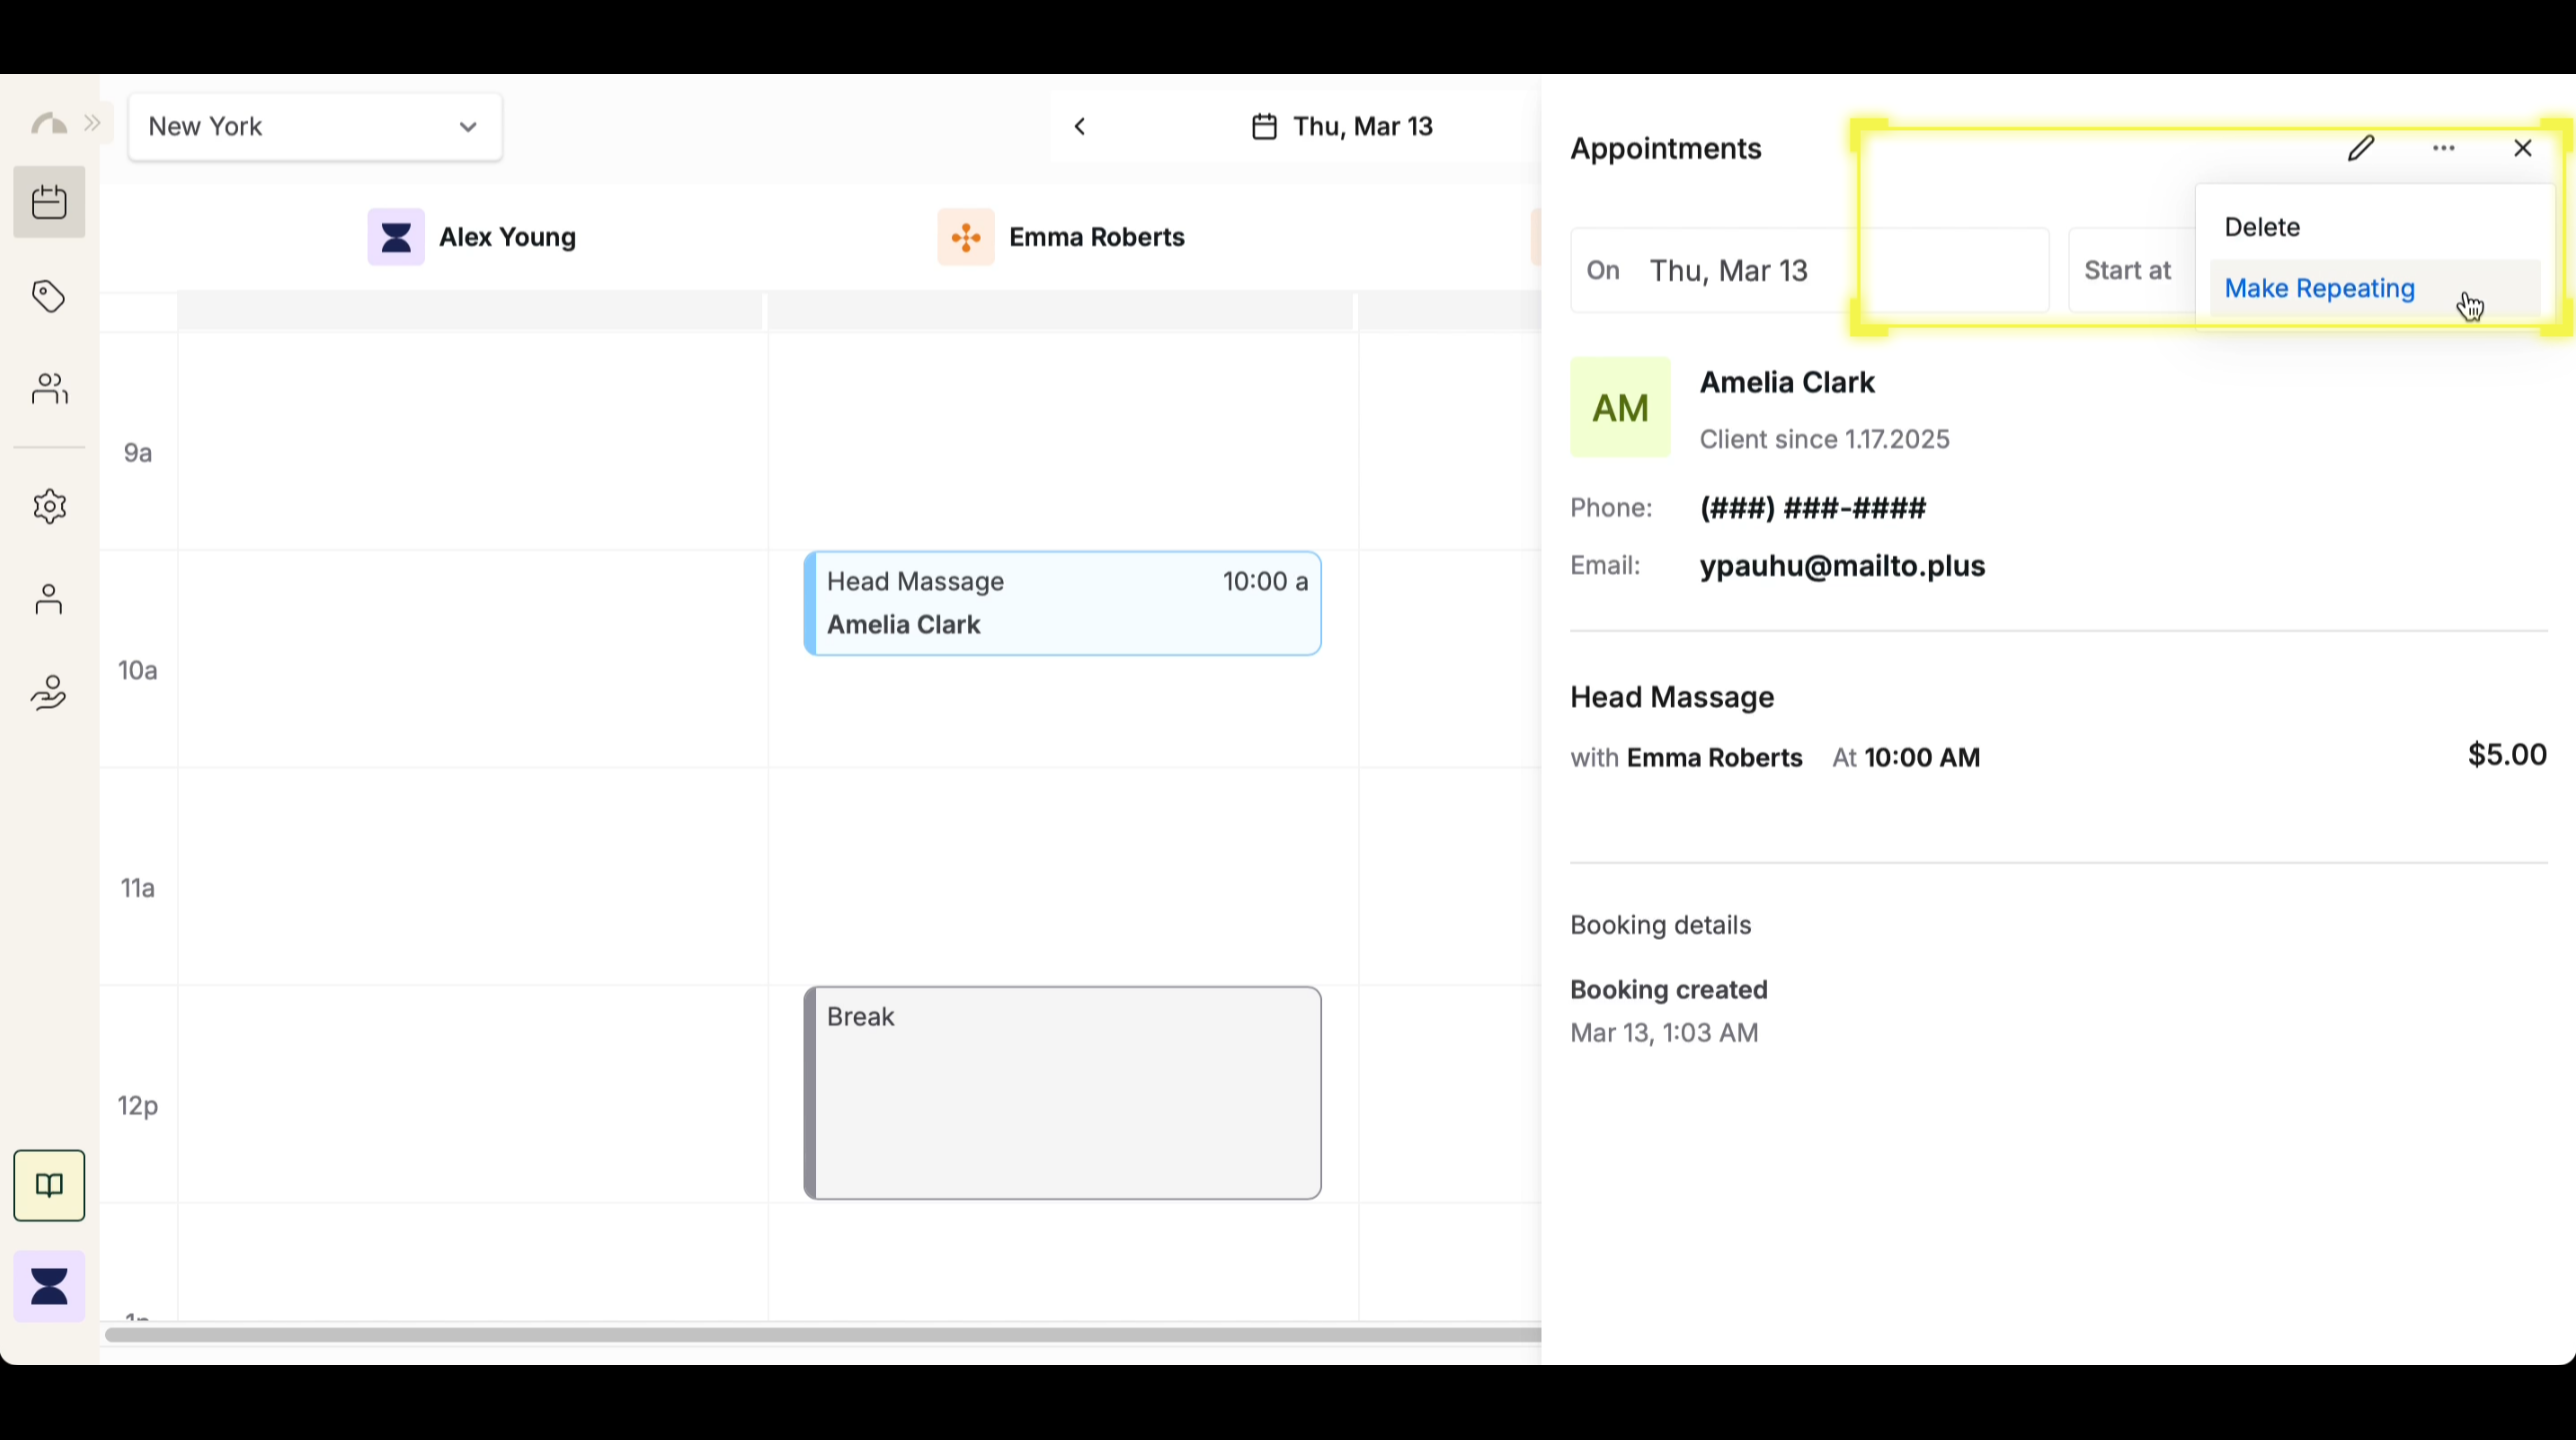Click the On Thu, Mar 13 date field

(x=1727, y=271)
